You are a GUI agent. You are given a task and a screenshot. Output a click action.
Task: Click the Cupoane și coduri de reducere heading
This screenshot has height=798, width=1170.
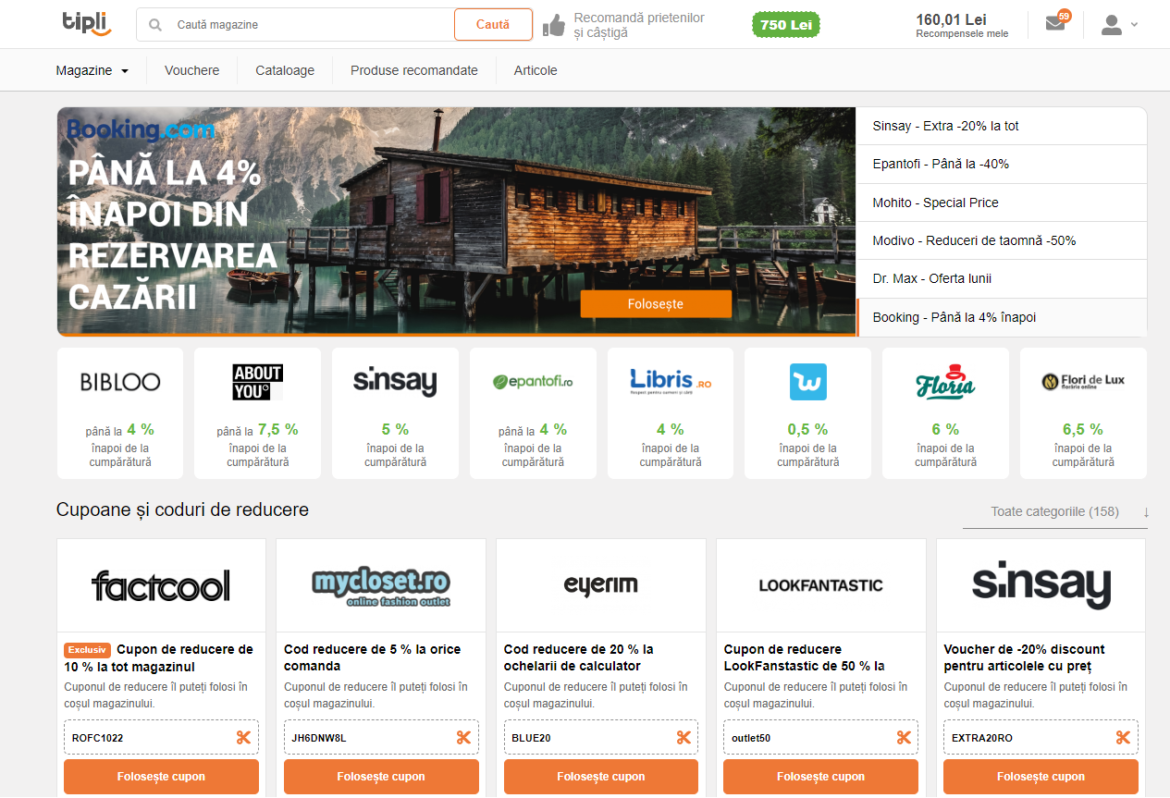point(182,510)
